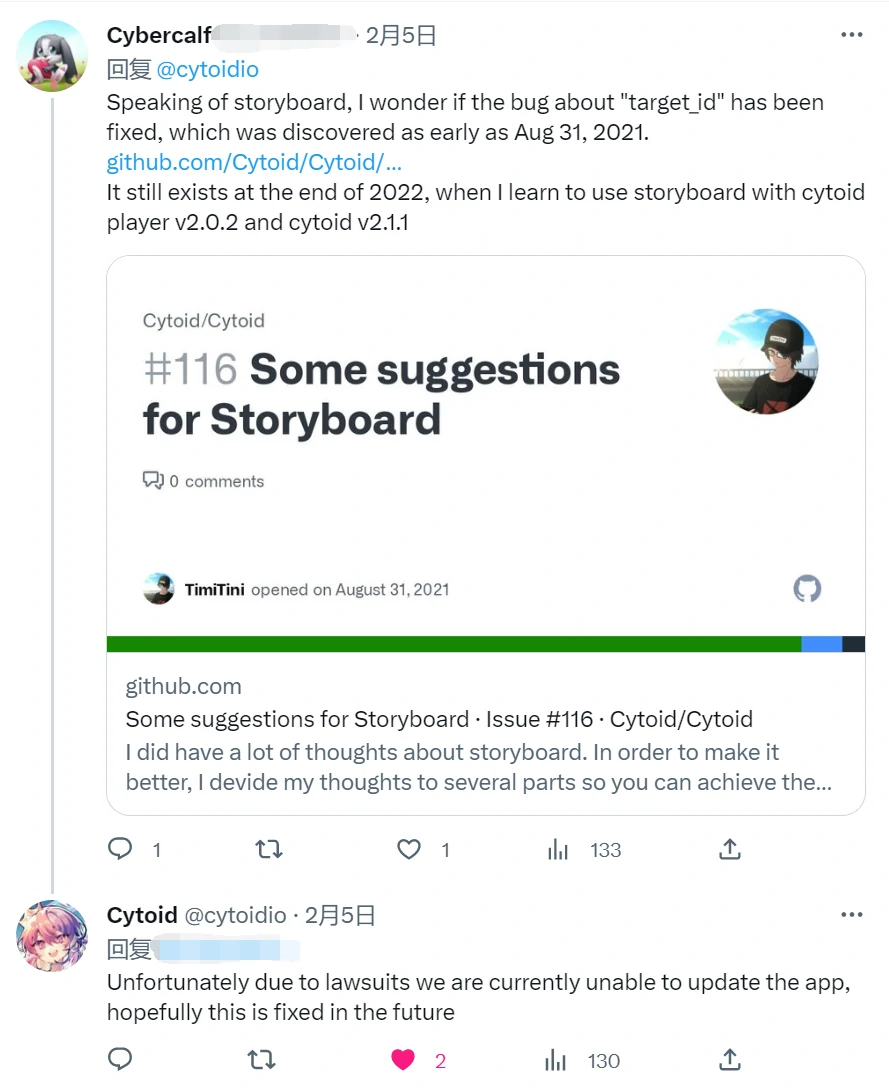Open more options on Cytoid's reply
The image size is (889, 1090).
pos(851,915)
